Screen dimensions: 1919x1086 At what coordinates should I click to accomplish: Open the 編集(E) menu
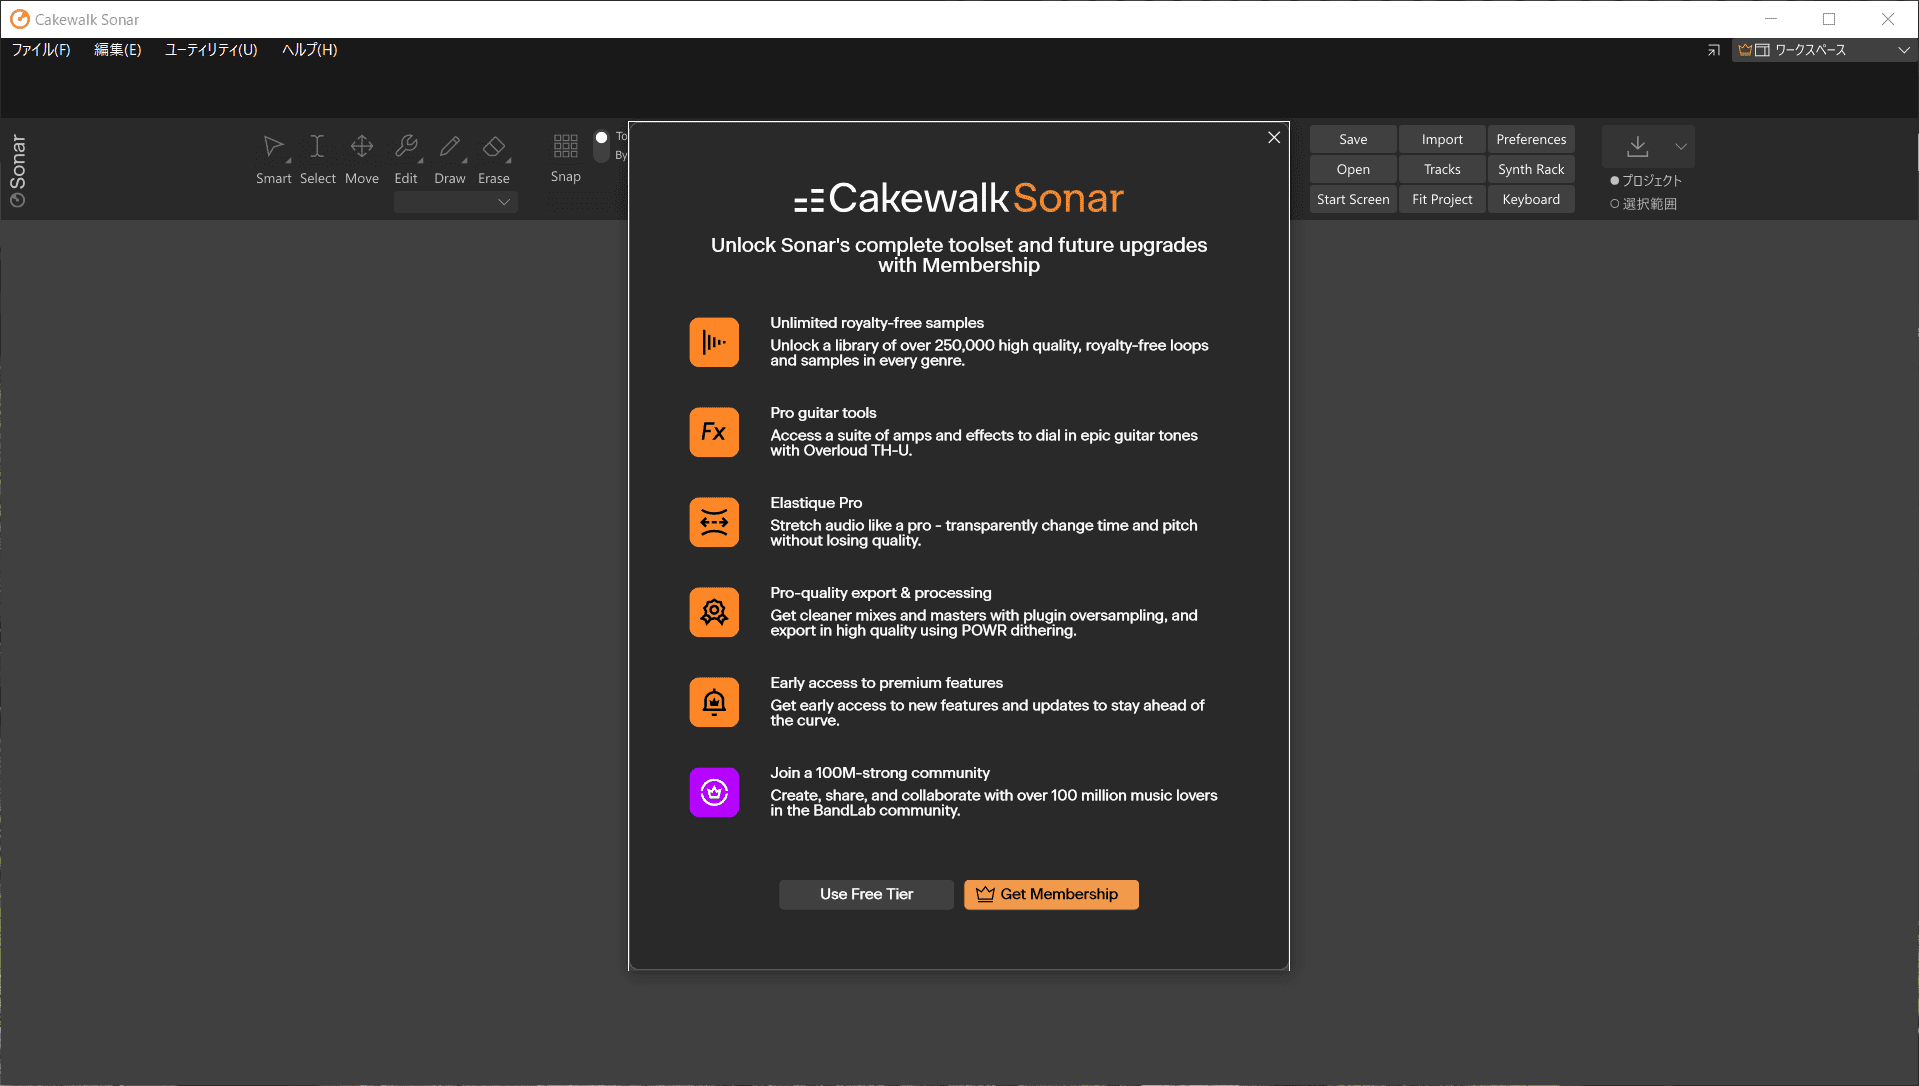[x=118, y=50]
